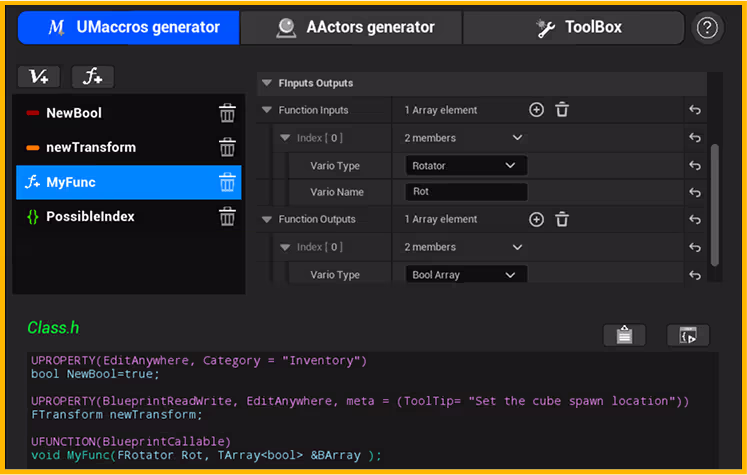The image size is (747, 475).
Task: Click the UPROPERTY EditAnywhere Inventory line
Action: point(199,361)
